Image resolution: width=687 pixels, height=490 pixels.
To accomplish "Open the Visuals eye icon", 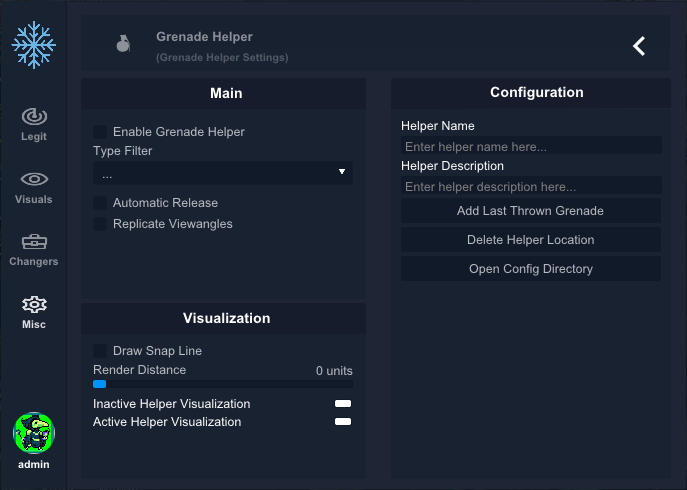I will click(x=34, y=179).
